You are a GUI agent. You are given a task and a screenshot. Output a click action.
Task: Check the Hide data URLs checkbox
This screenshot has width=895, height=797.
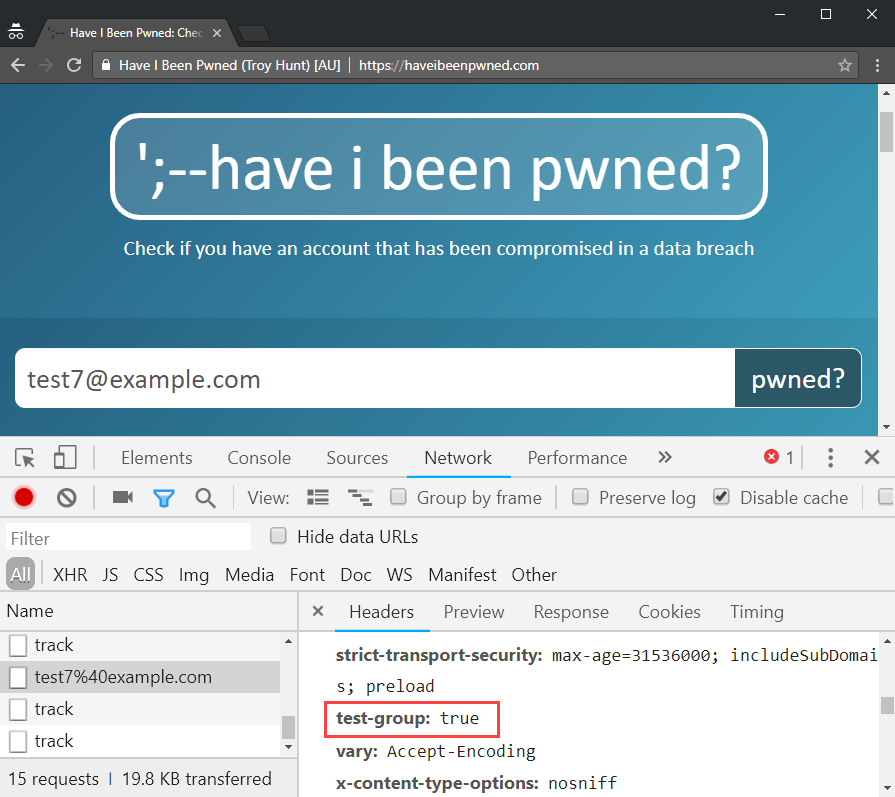pos(278,536)
